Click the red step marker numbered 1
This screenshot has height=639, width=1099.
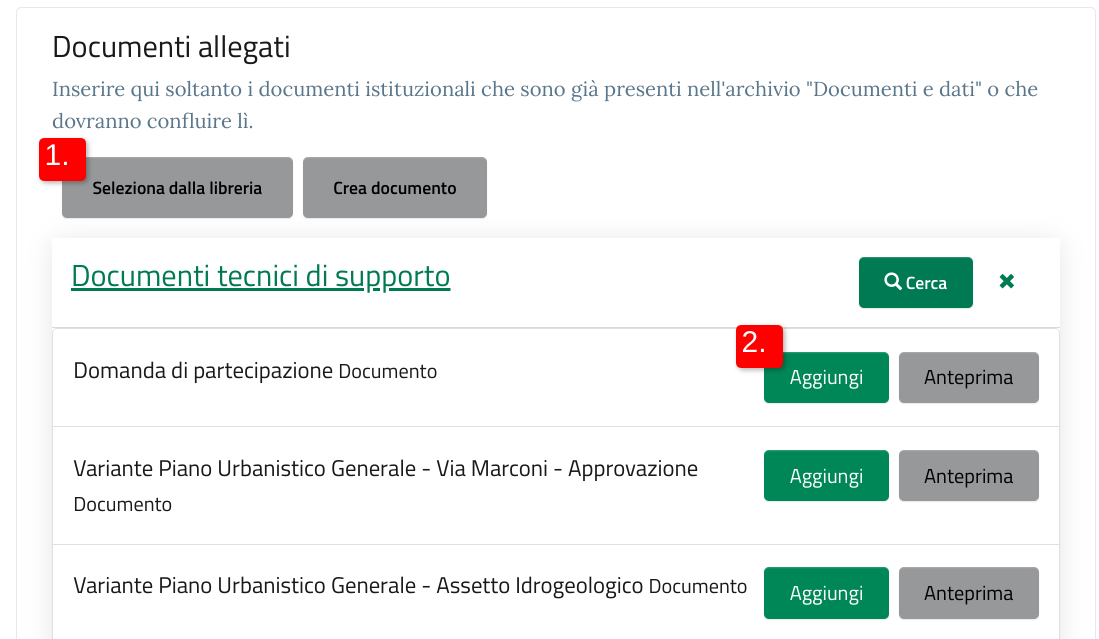click(62, 159)
